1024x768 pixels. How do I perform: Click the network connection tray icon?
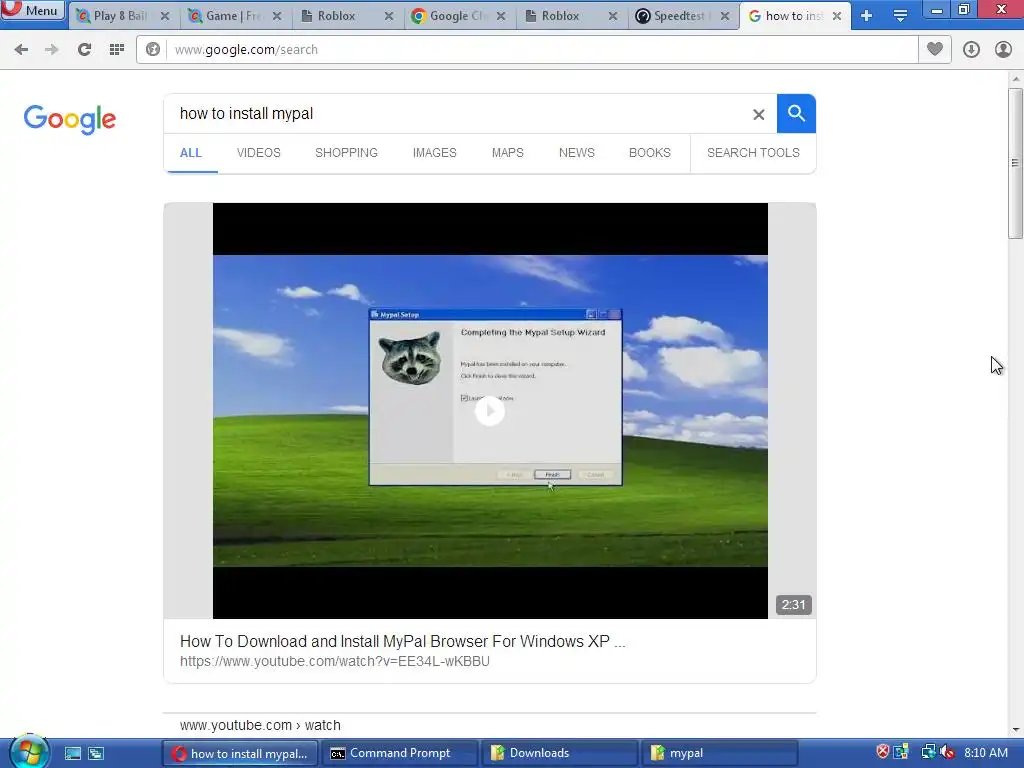click(928, 752)
